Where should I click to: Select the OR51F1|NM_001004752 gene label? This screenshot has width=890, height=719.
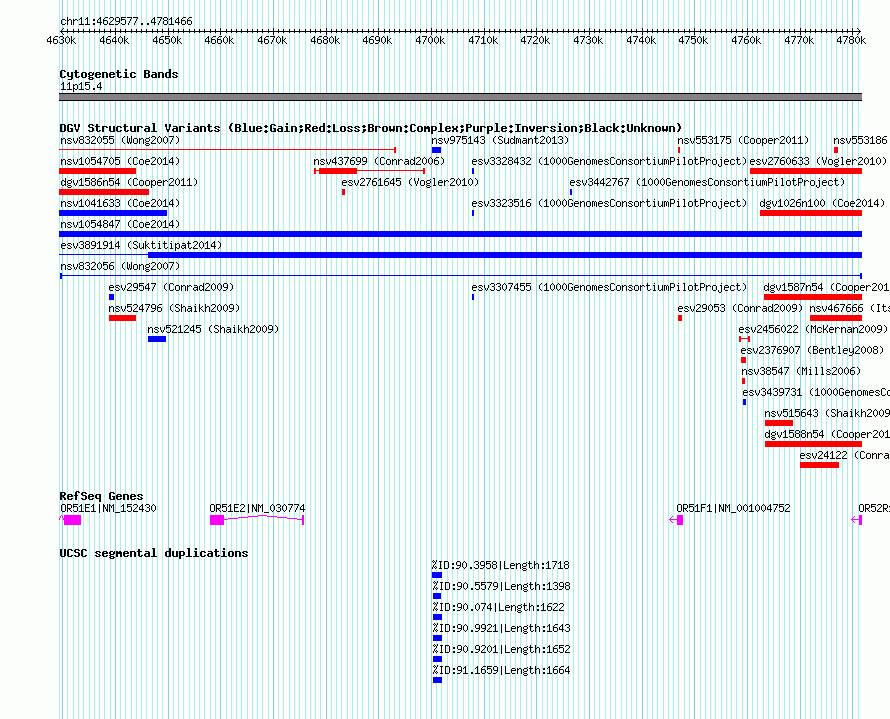[x=733, y=508]
